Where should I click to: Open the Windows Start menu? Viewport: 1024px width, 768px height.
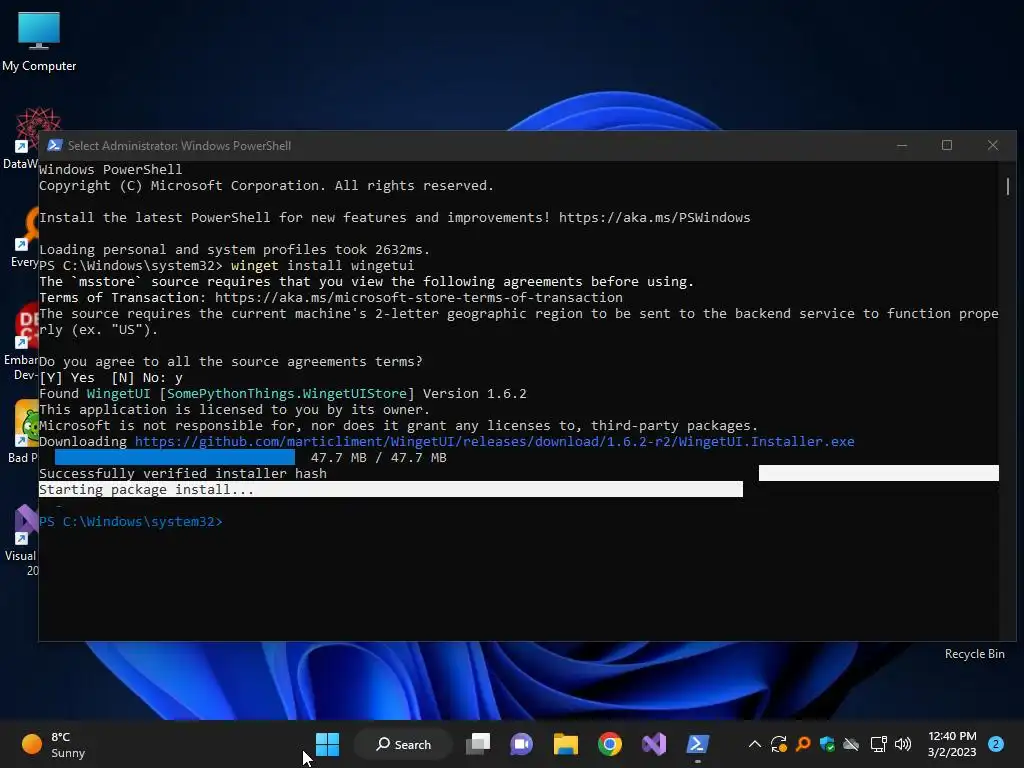point(327,744)
